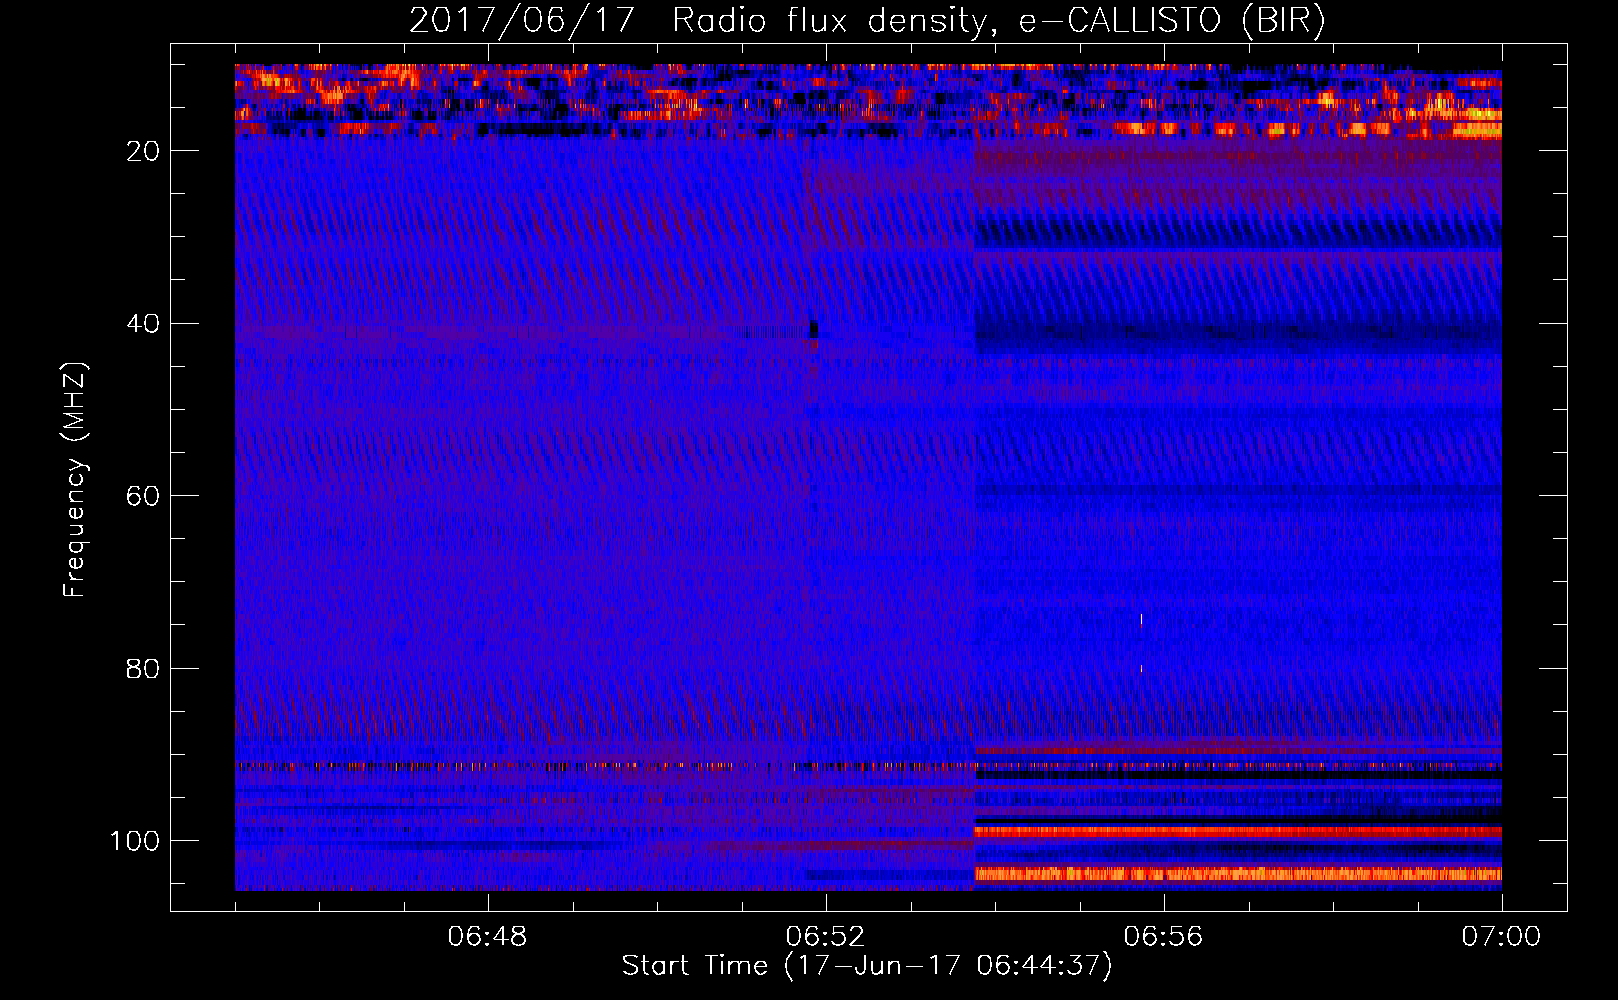Click the "Start Time (17-Jun-17 06:44:37)" label
This screenshot has height=1000, width=1618.
tap(867, 966)
